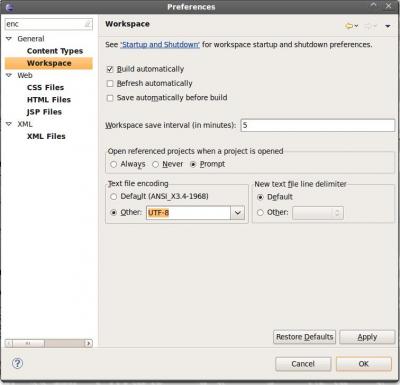Select Content Types in the tree
The image size is (400, 385).
55,51
